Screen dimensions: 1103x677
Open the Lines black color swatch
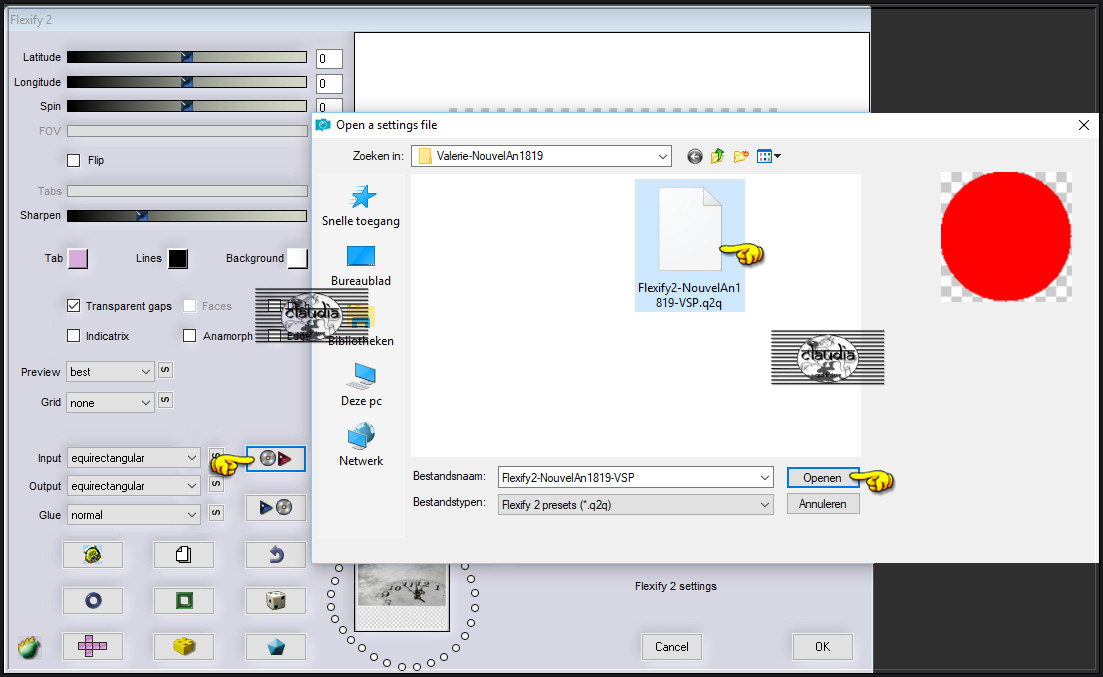click(x=178, y=258)
